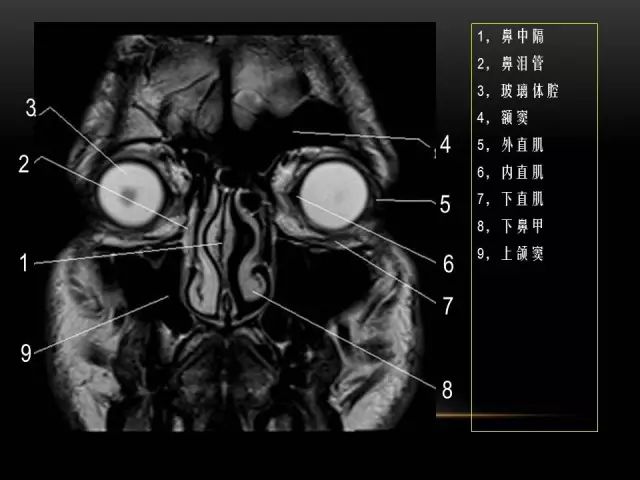Click the number 9 label on the MRI
Image resolution: width=640 pixels, height=480 pixels.
(26, 353)
